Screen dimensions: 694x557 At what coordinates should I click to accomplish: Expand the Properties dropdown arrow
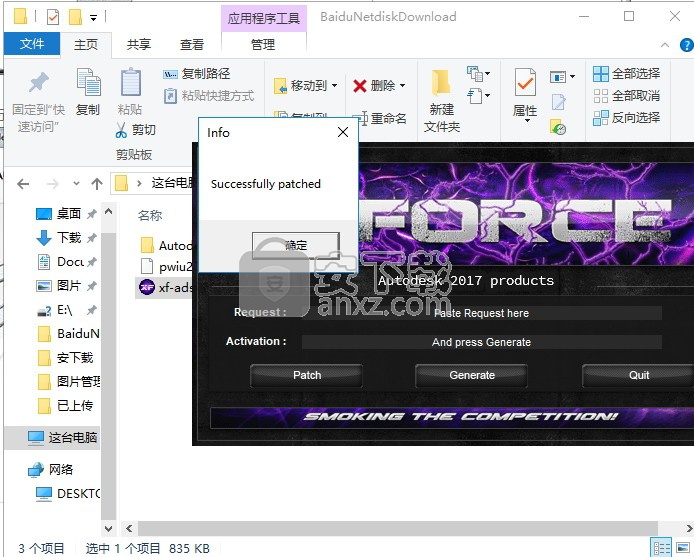(x=527, y=120)
